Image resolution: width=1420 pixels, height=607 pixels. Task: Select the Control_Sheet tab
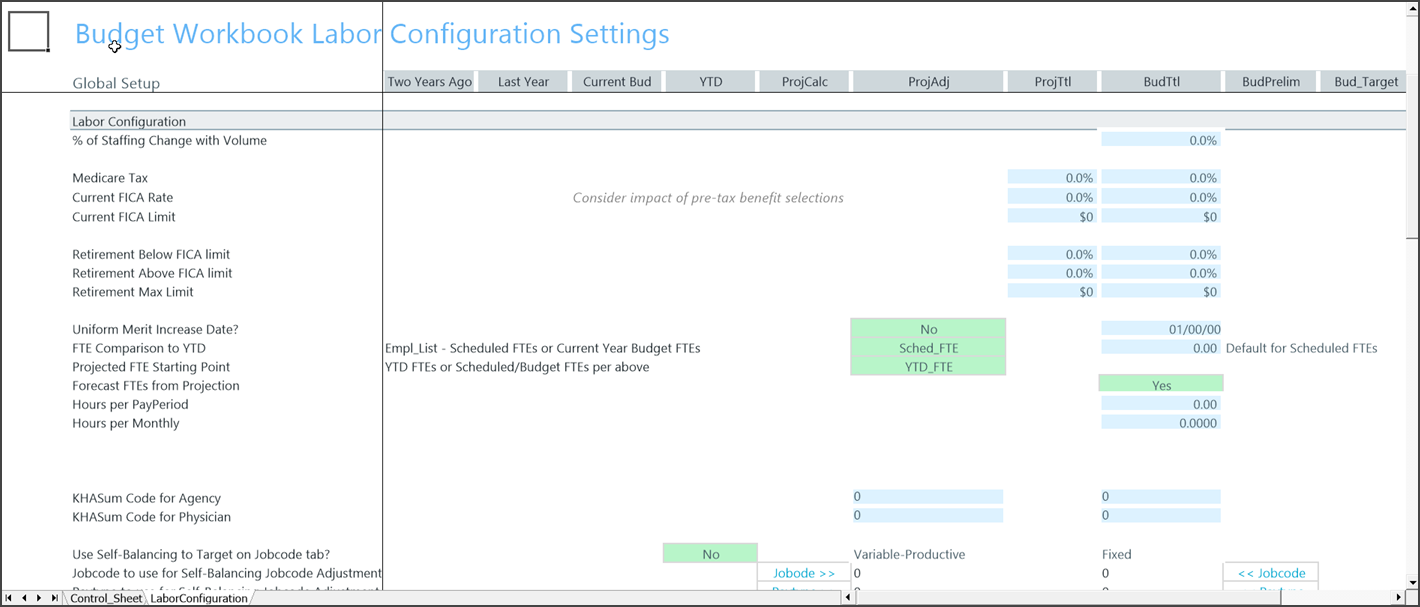106,598
